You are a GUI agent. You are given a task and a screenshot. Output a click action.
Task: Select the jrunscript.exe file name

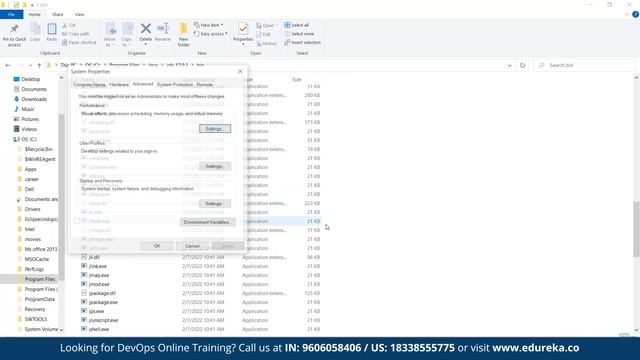coord(103,320)
